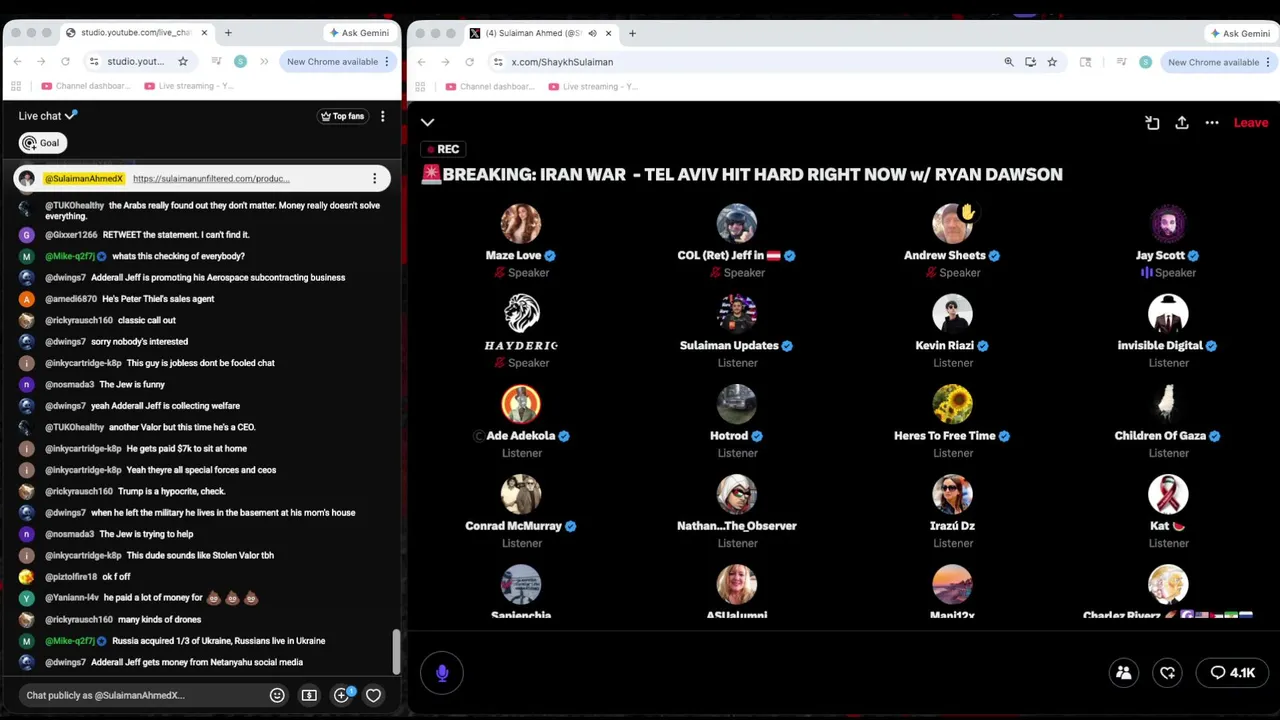1280x720 pixels.
Task: Switch to the studio.youtube.com/live_chat tab
Action: pos(136,33)
